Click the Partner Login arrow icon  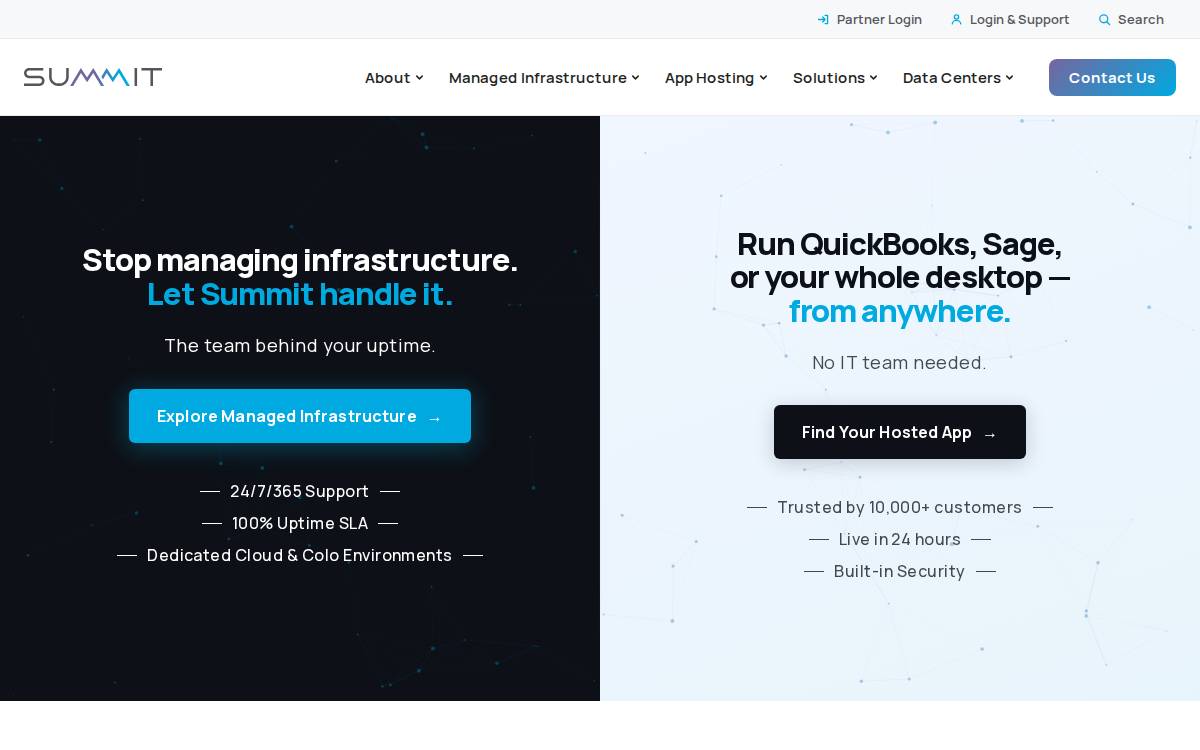pyautogui.click(x=823, y=19)
